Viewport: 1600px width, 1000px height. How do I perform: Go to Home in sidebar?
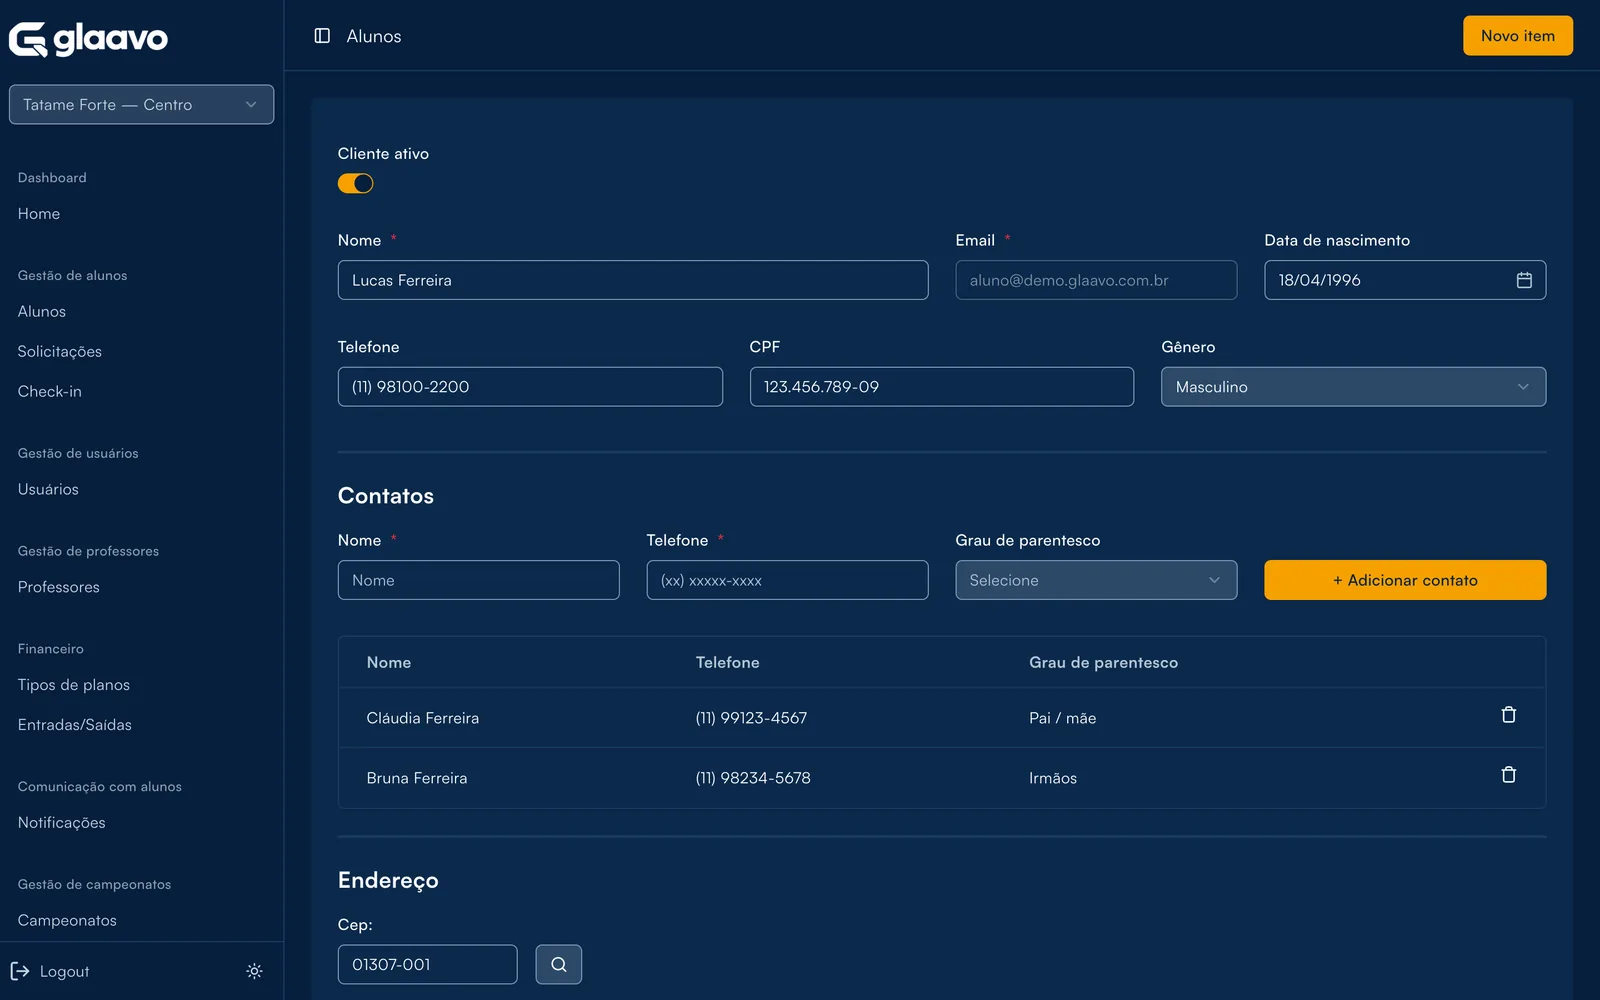(39, 214)
